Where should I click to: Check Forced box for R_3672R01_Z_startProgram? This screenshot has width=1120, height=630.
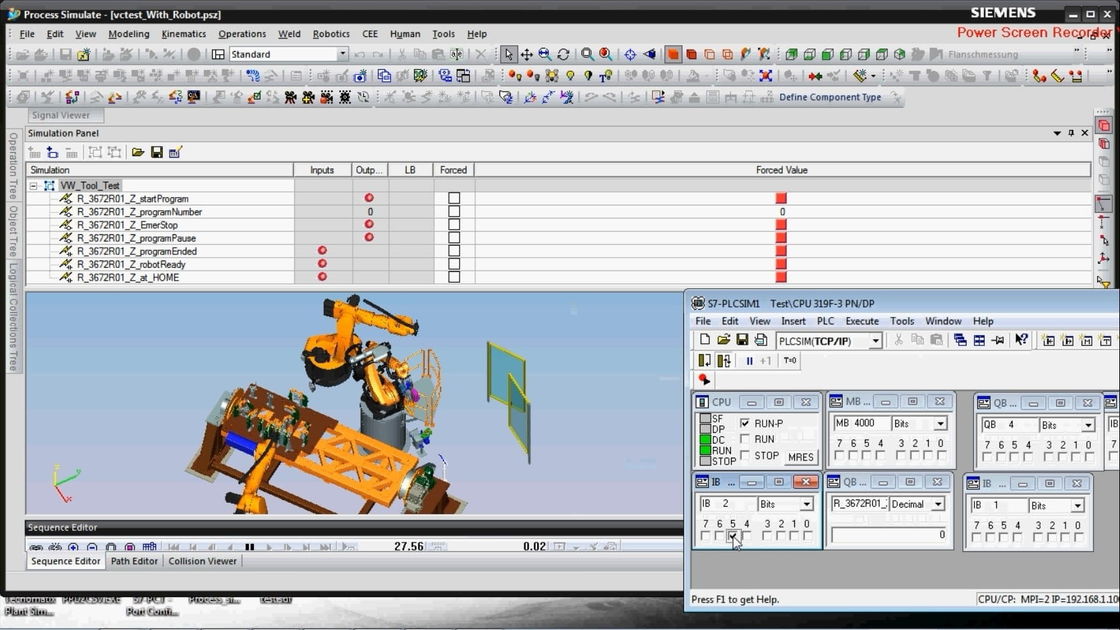pos(454,199)
